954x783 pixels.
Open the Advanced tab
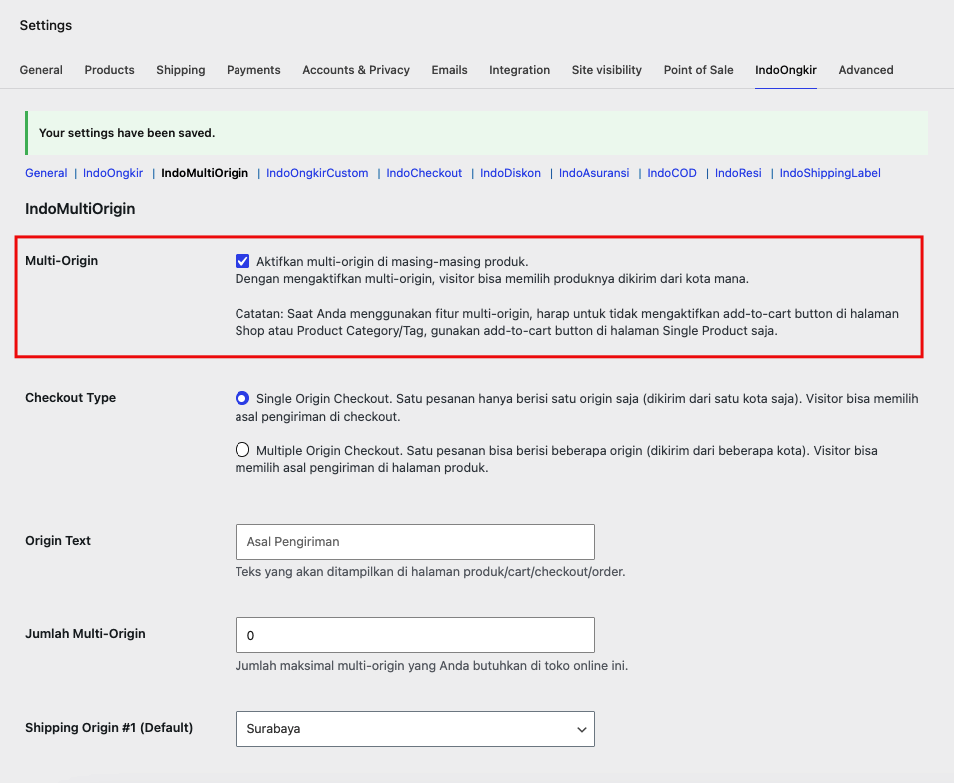[x=866, y=70]
